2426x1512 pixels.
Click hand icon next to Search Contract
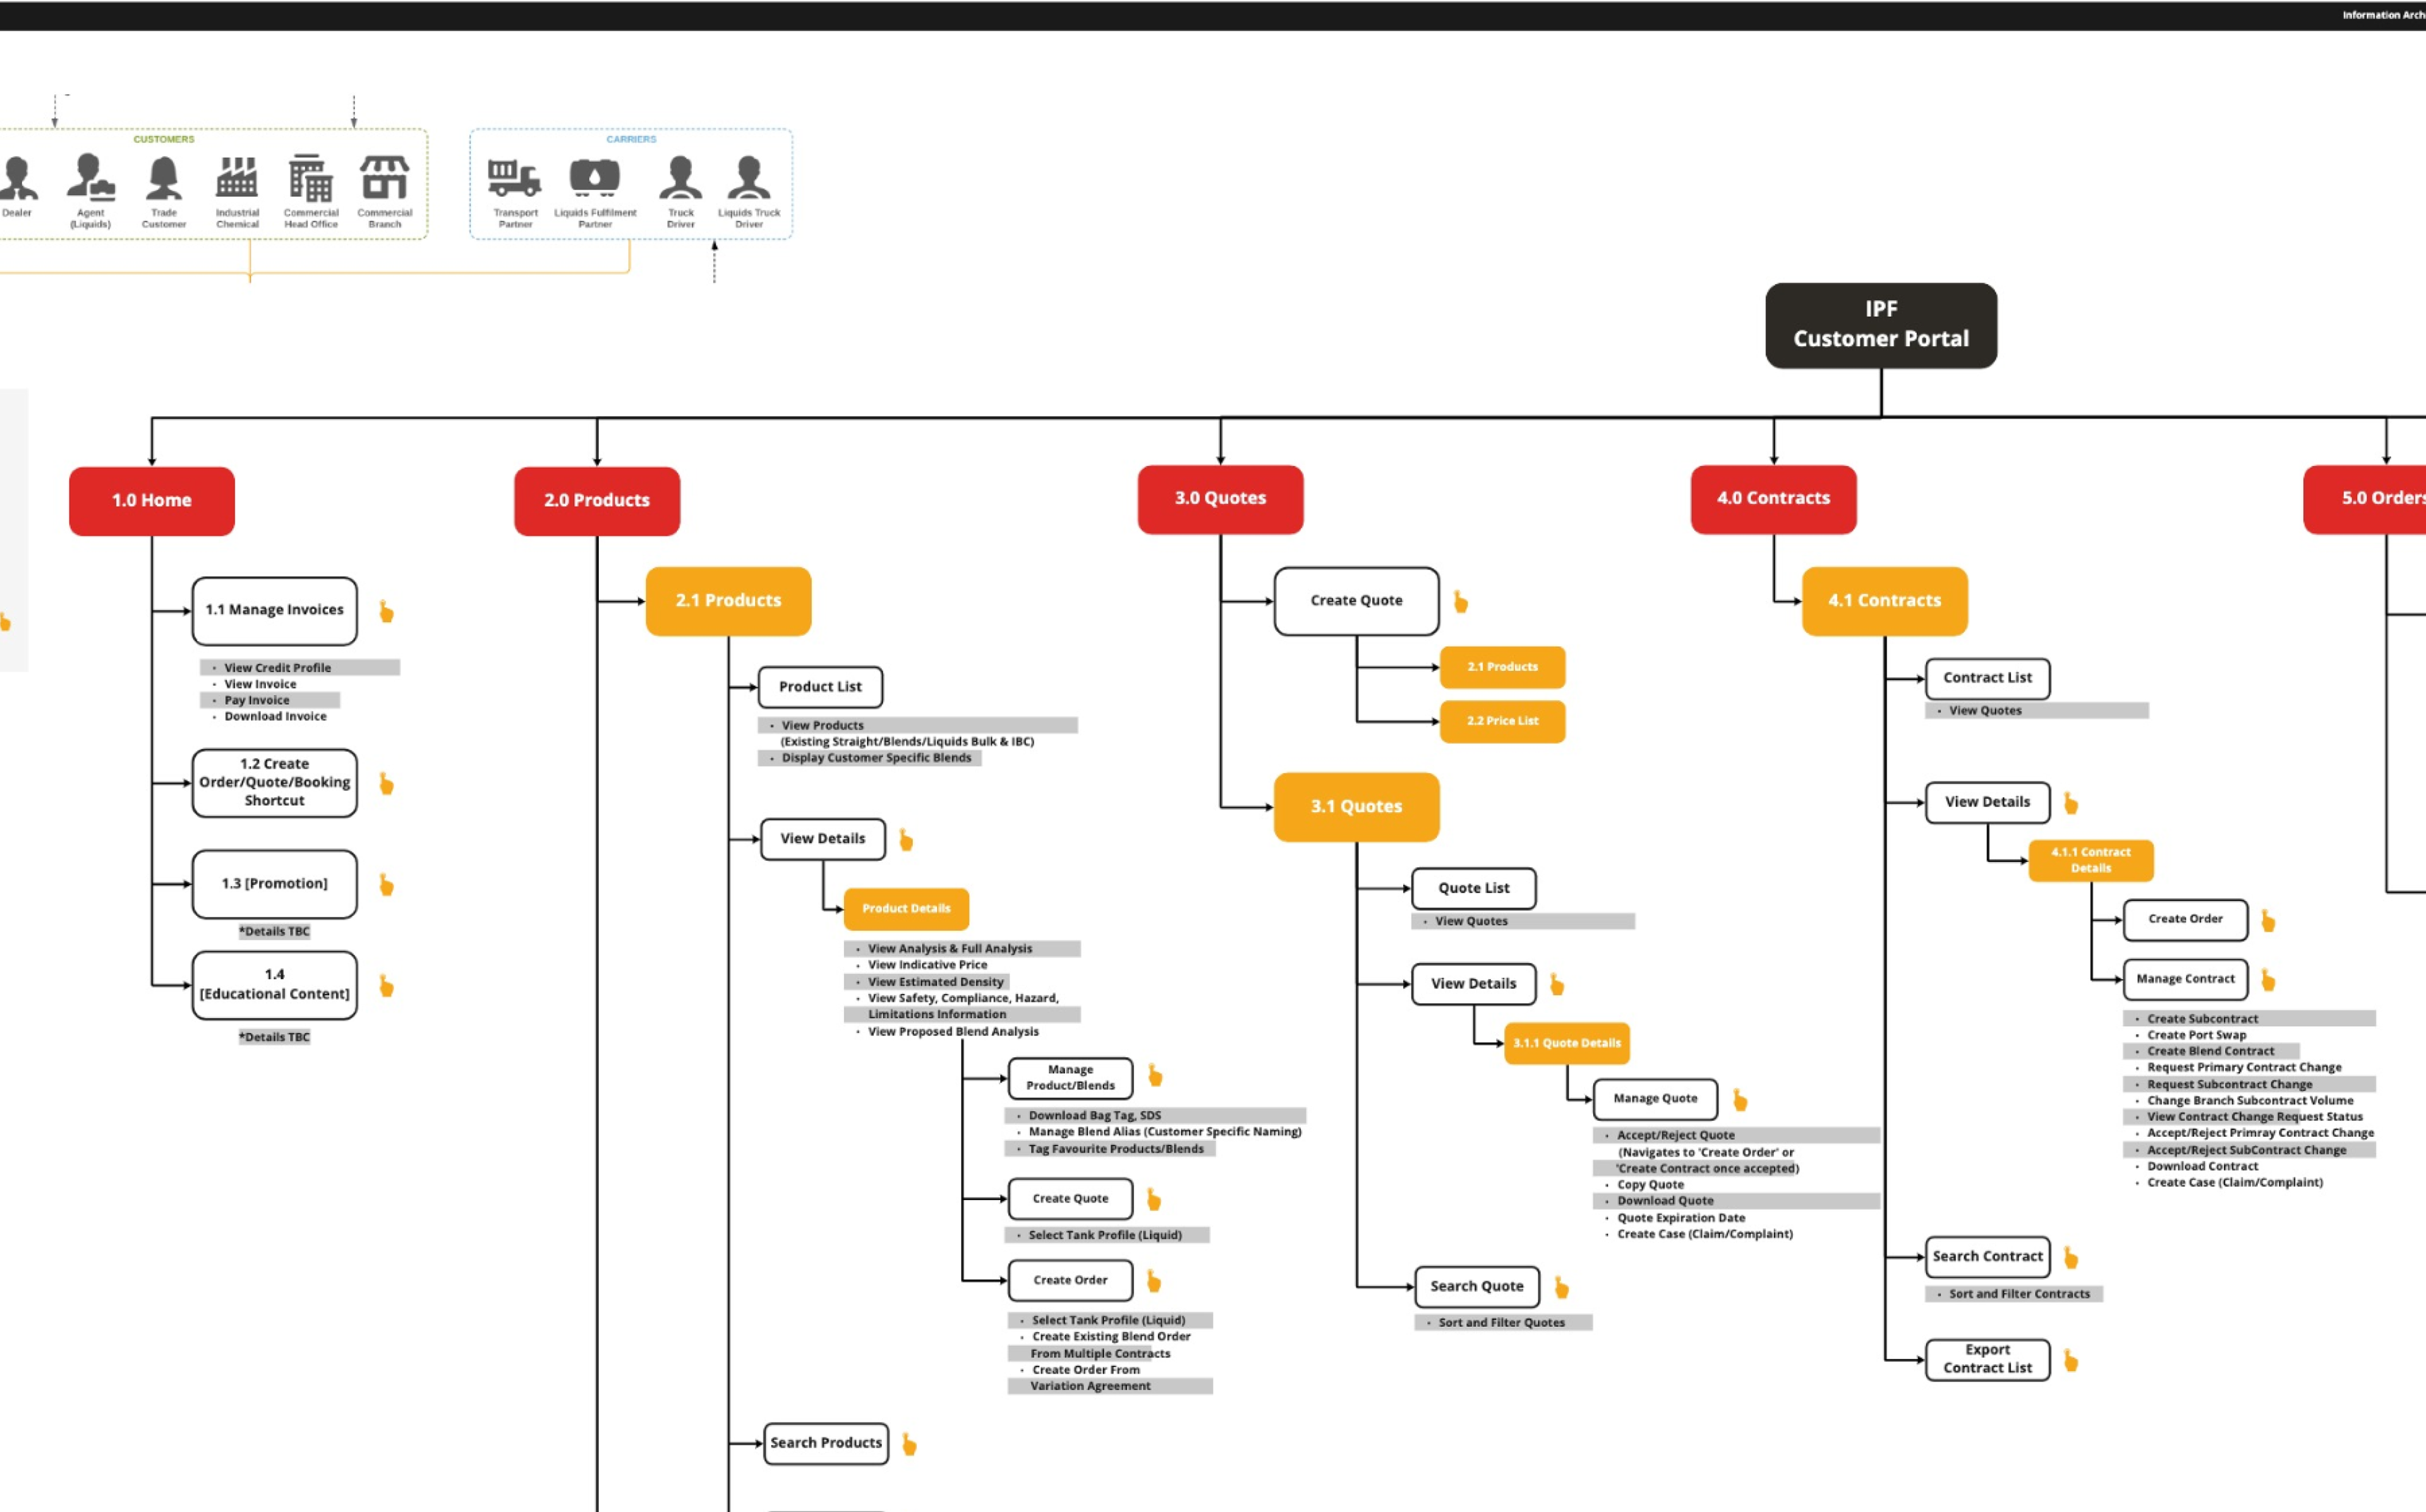pos(2071,1257)
